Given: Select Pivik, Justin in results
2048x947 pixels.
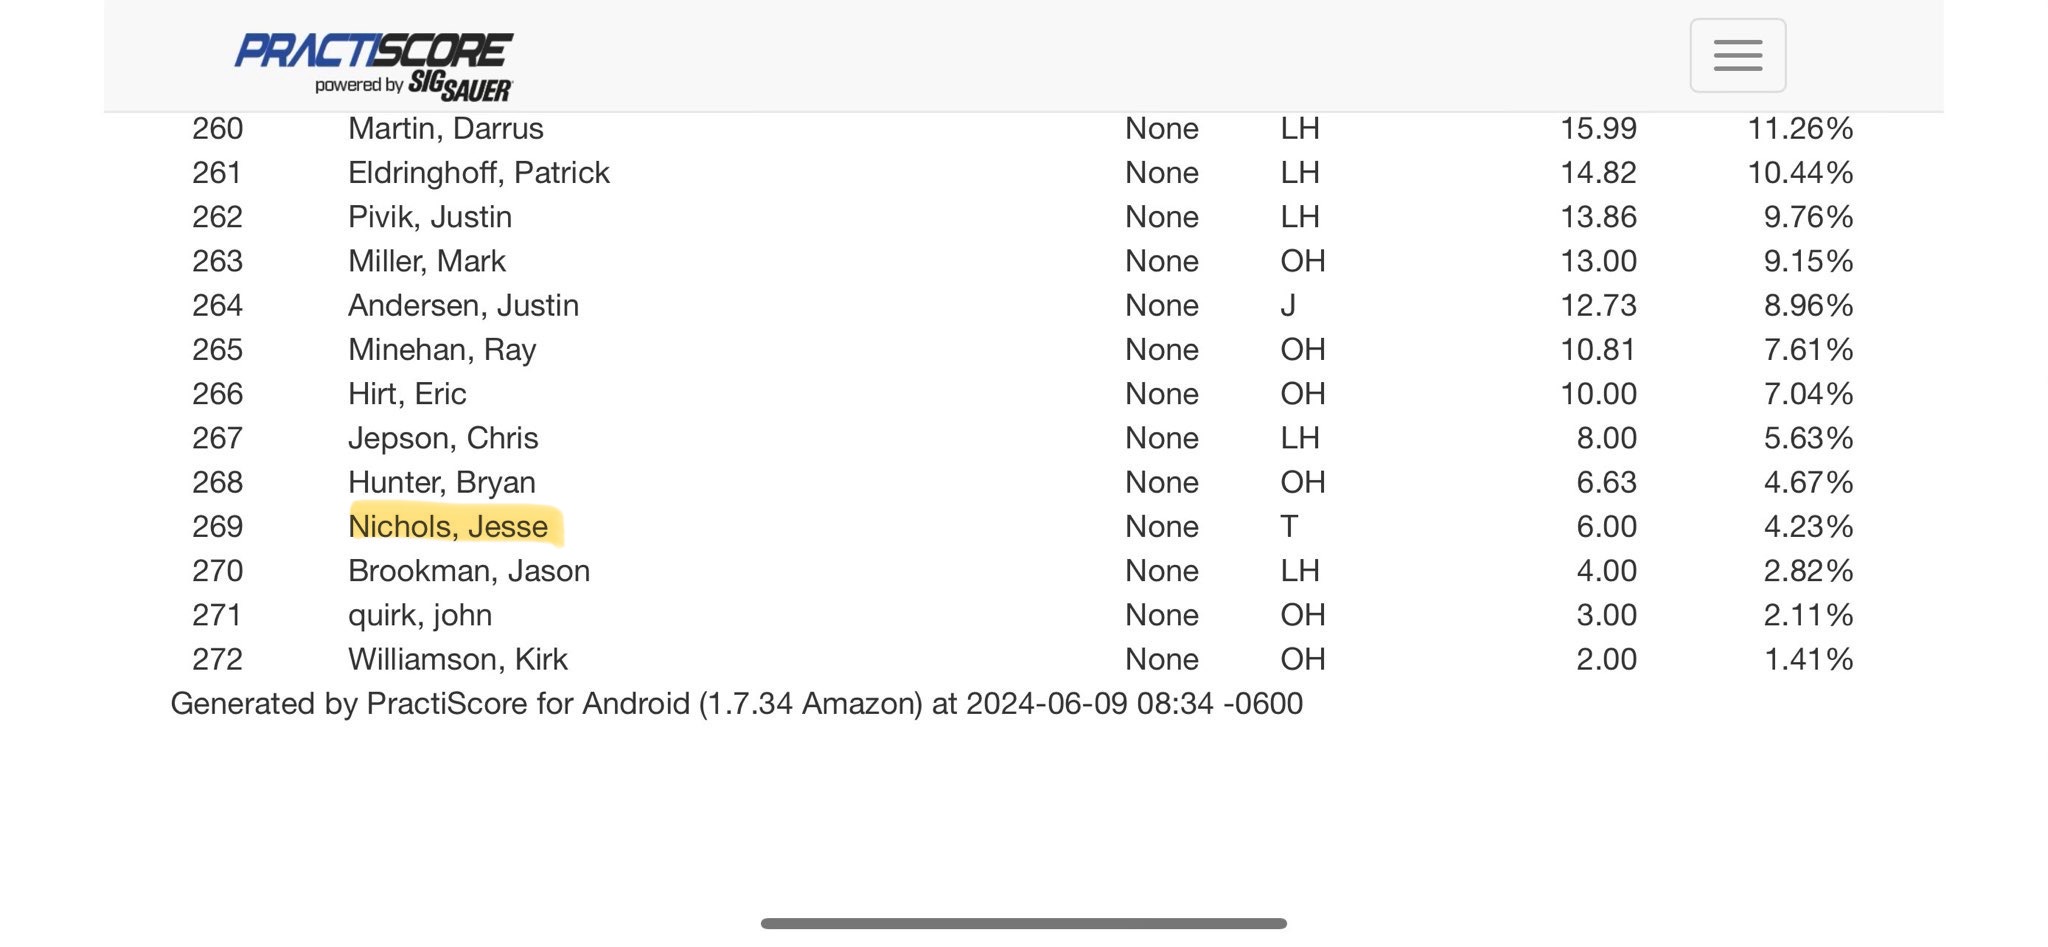Looking at the screenshot, I should [x=430, y=216].
